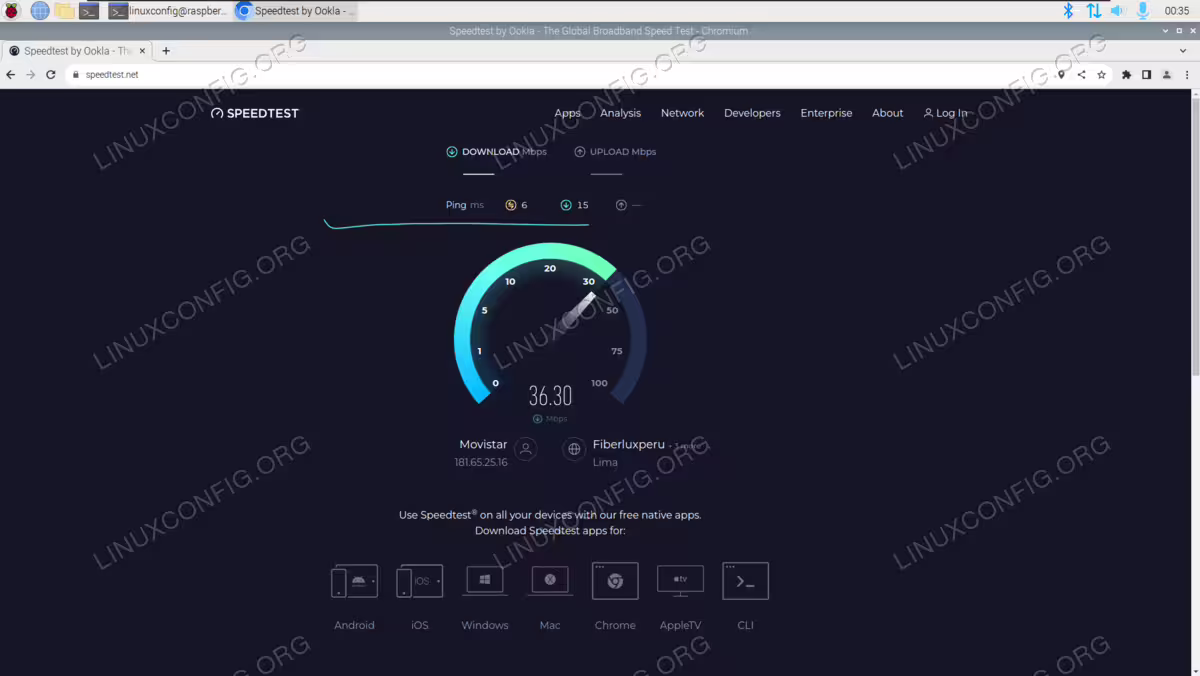Viewport: 1200px width, 676px height.
Task: Click the upload latency icon
Action: 621,205
